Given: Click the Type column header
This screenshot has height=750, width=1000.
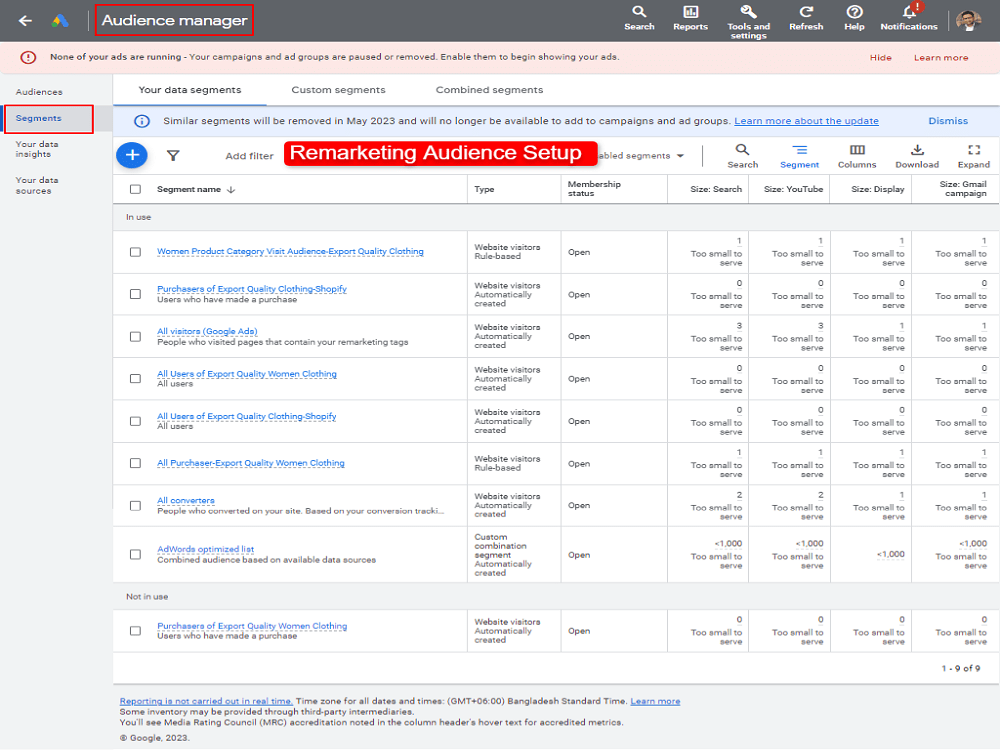Looking at the screenshot, I should (x=484, y=189).
